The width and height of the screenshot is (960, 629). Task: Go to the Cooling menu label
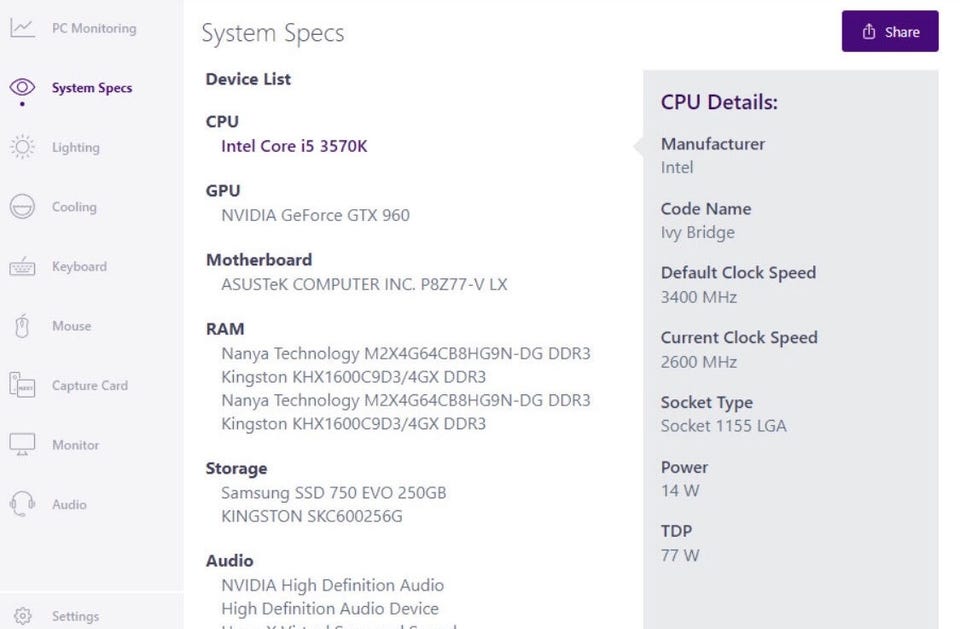point(74,207)
